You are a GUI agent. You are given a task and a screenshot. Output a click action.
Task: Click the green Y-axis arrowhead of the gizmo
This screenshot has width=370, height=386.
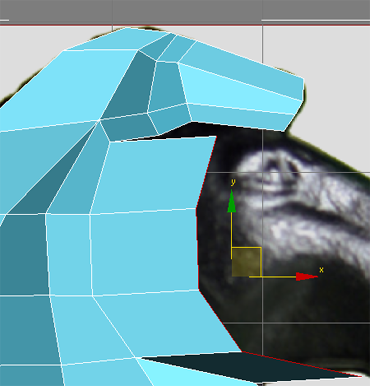click(232, 201)
